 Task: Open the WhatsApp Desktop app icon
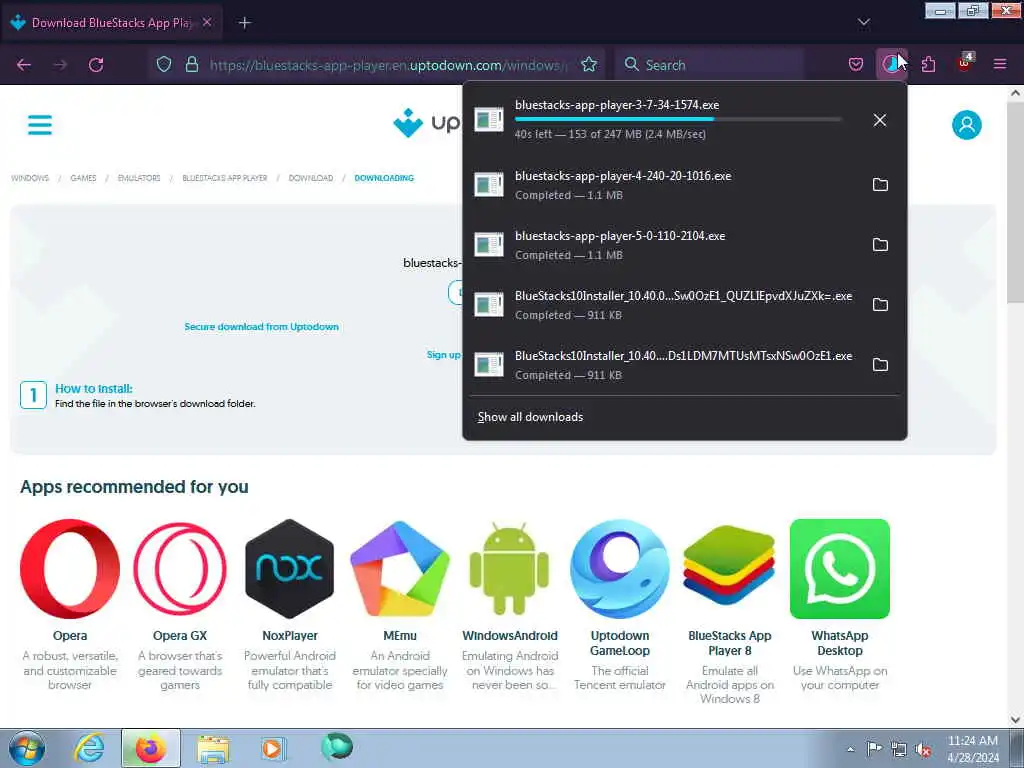tap(840, 569)
